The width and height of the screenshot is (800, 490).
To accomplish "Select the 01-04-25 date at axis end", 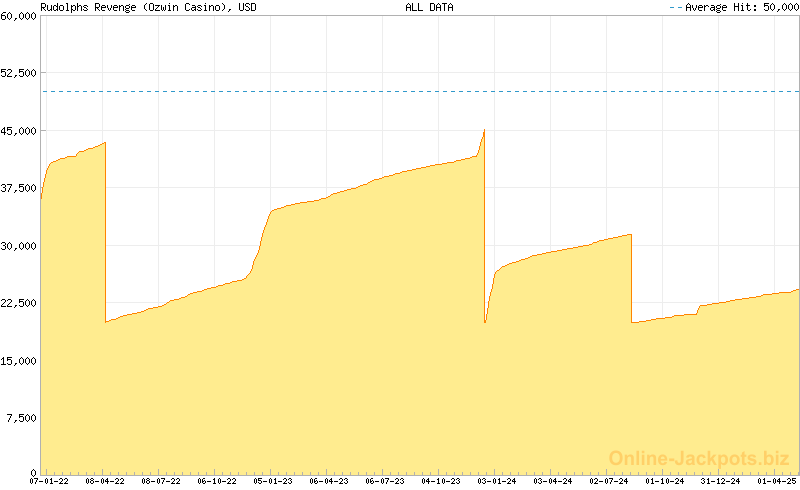I will pyautogui.click(x=777, y=481).
